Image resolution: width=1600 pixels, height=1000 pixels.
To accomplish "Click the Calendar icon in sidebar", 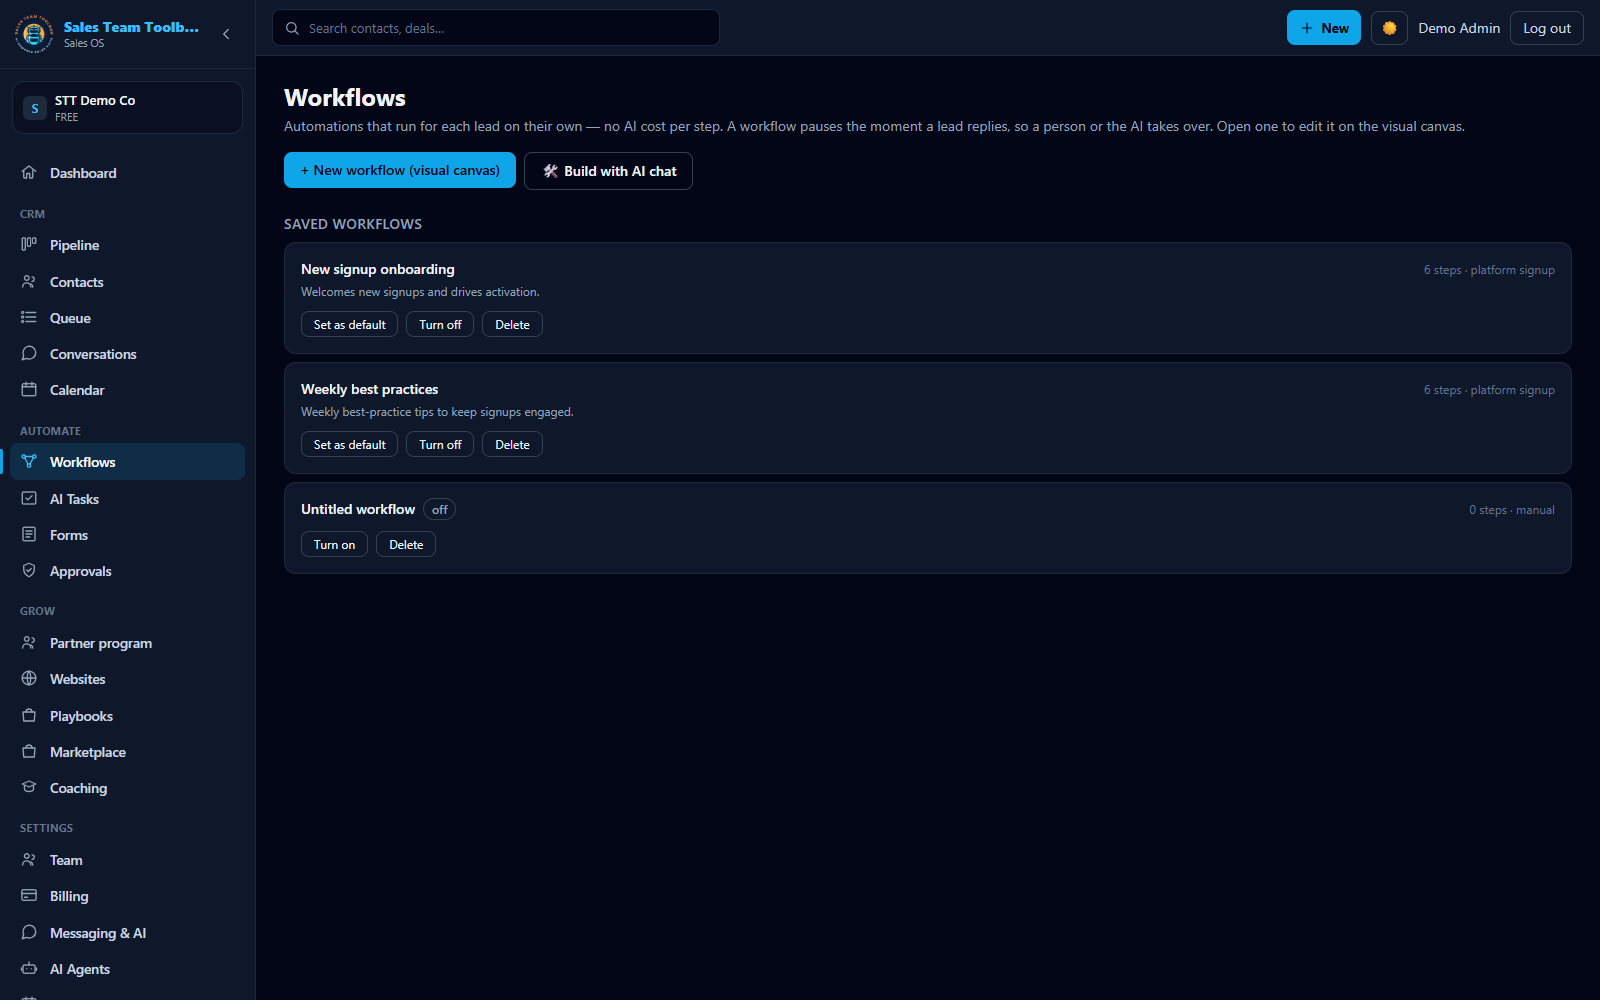I will pyautogui.click(x=29, y=390).
